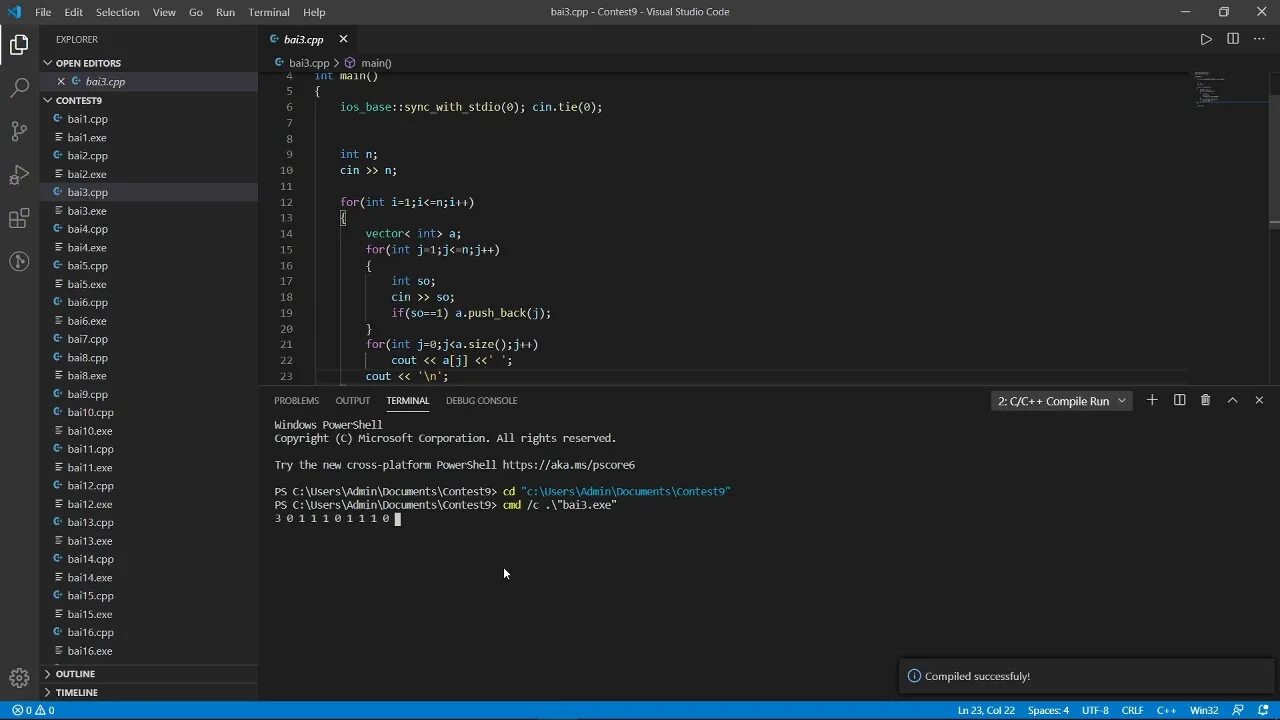Screen dimensions: 1280x720
Task: Open Run and Debug view
Action: tap(19, 175)
